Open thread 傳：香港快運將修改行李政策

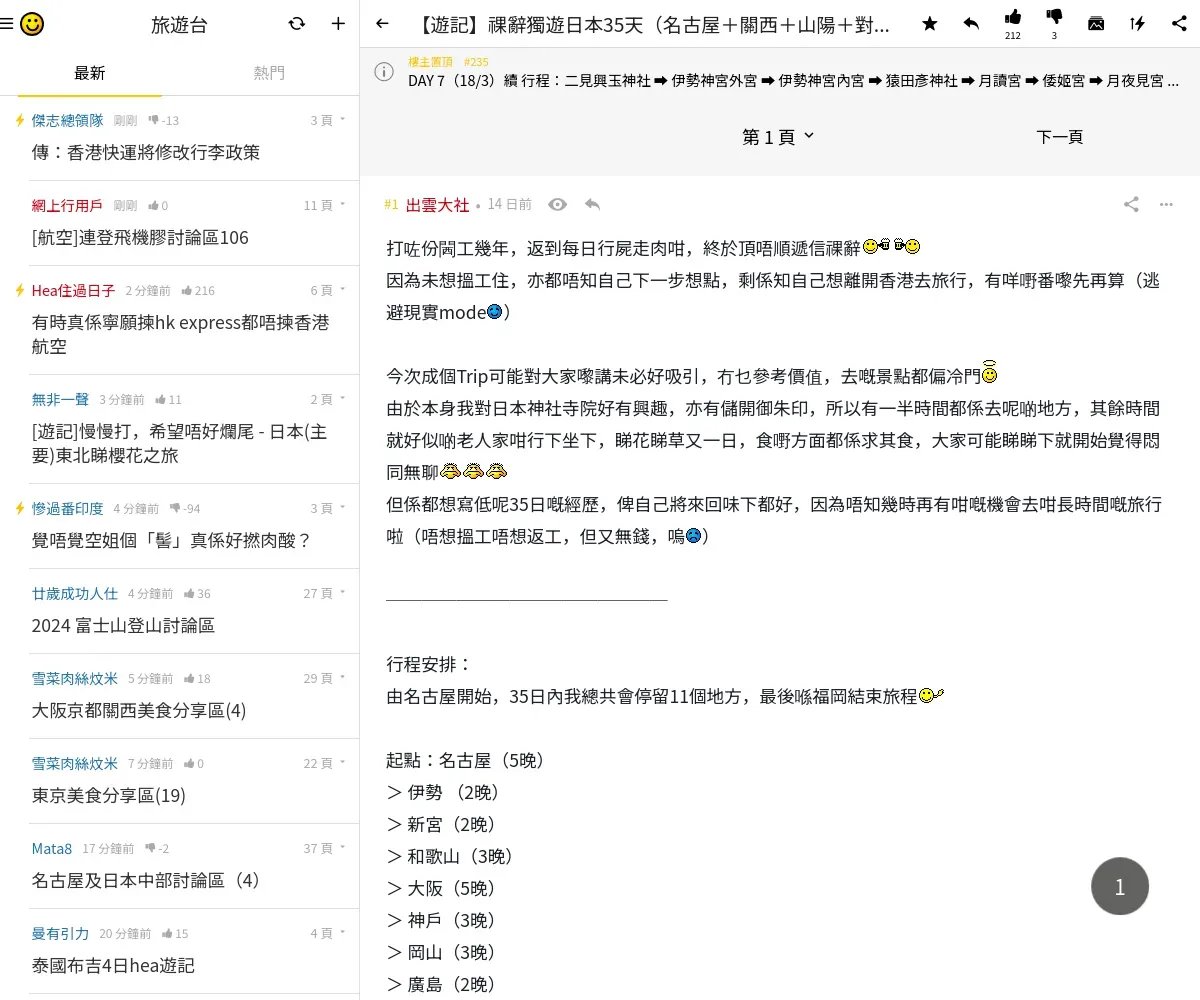coord(146,152)
